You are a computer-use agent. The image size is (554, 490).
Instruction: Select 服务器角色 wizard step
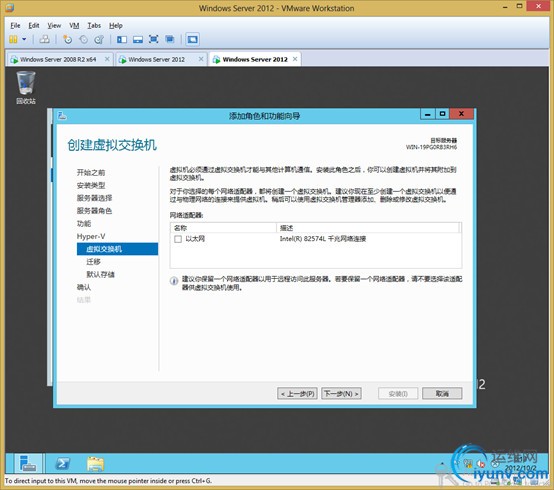click(x=94, y=211)
